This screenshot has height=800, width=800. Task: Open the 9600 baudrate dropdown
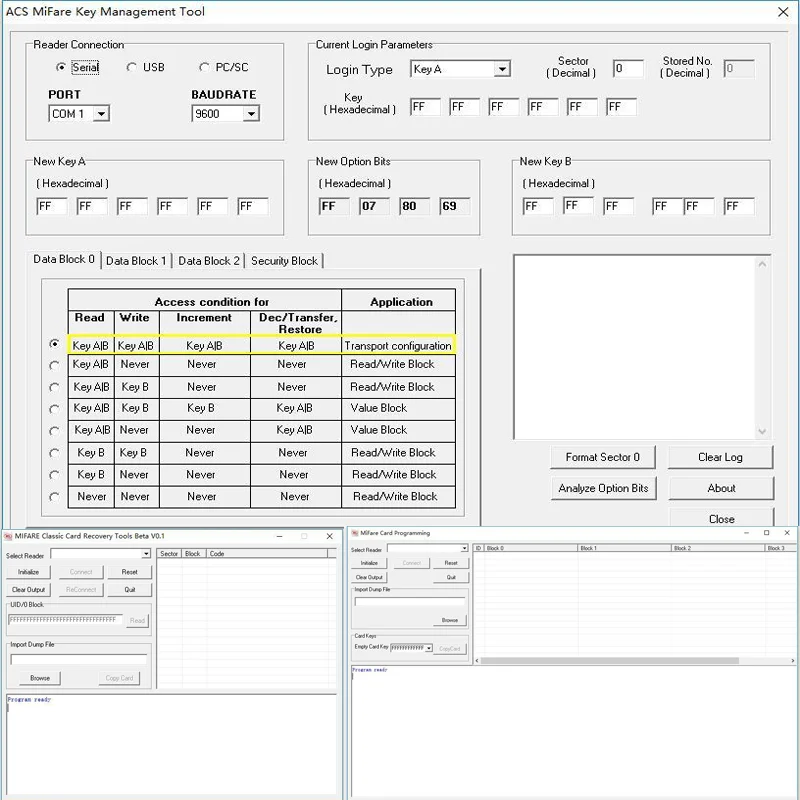pos(251,114)
